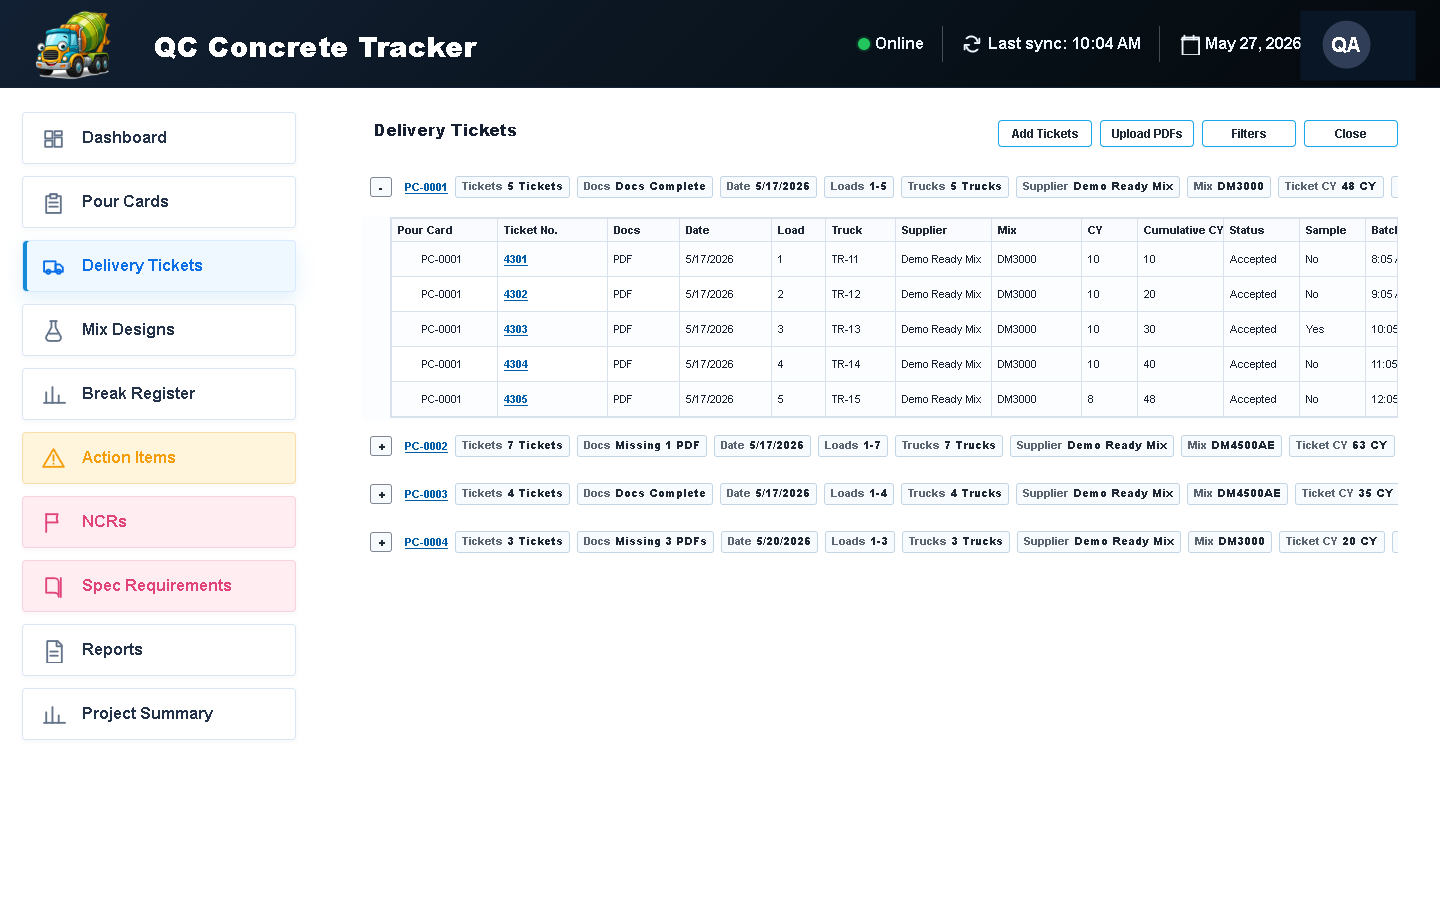The width and height of the screenshot is (1440, 900).
Task: Open ticket number 4301
Action: point(516,259)
